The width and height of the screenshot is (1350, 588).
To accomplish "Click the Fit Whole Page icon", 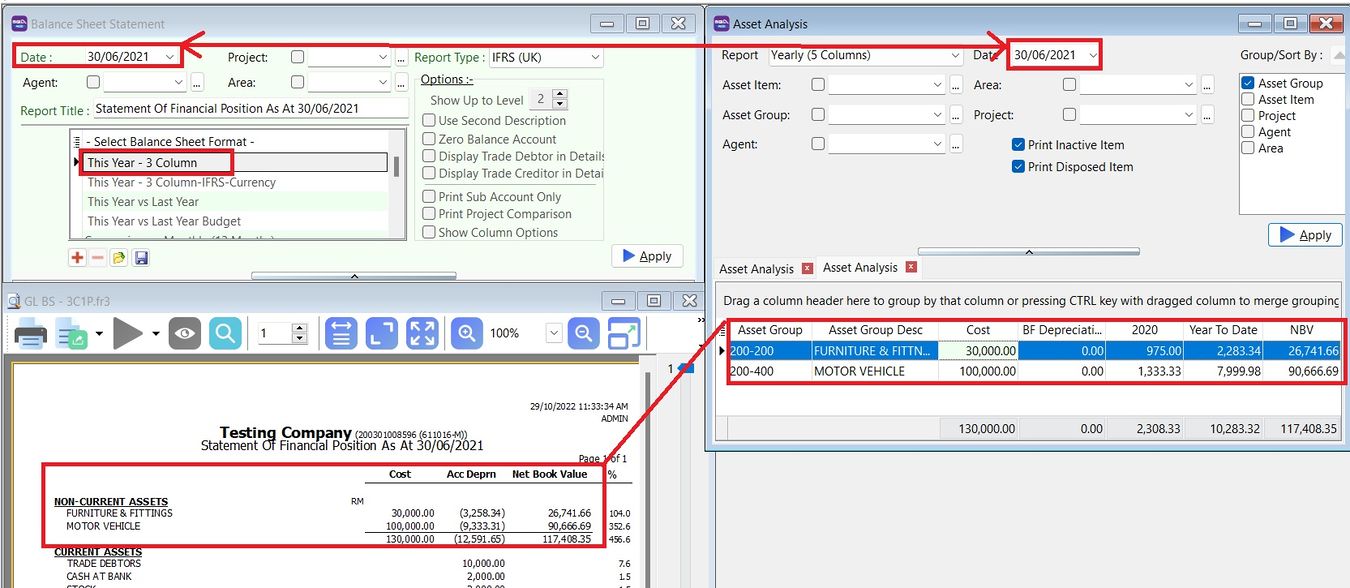I will [423, 333].
